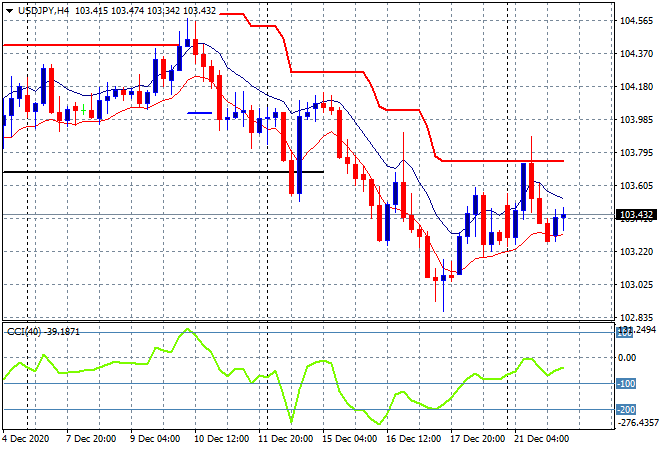Screen dimensions: 660x450
Task: Click the 9 Dec 04:00 time label
Action: click(x=155, y=439)
